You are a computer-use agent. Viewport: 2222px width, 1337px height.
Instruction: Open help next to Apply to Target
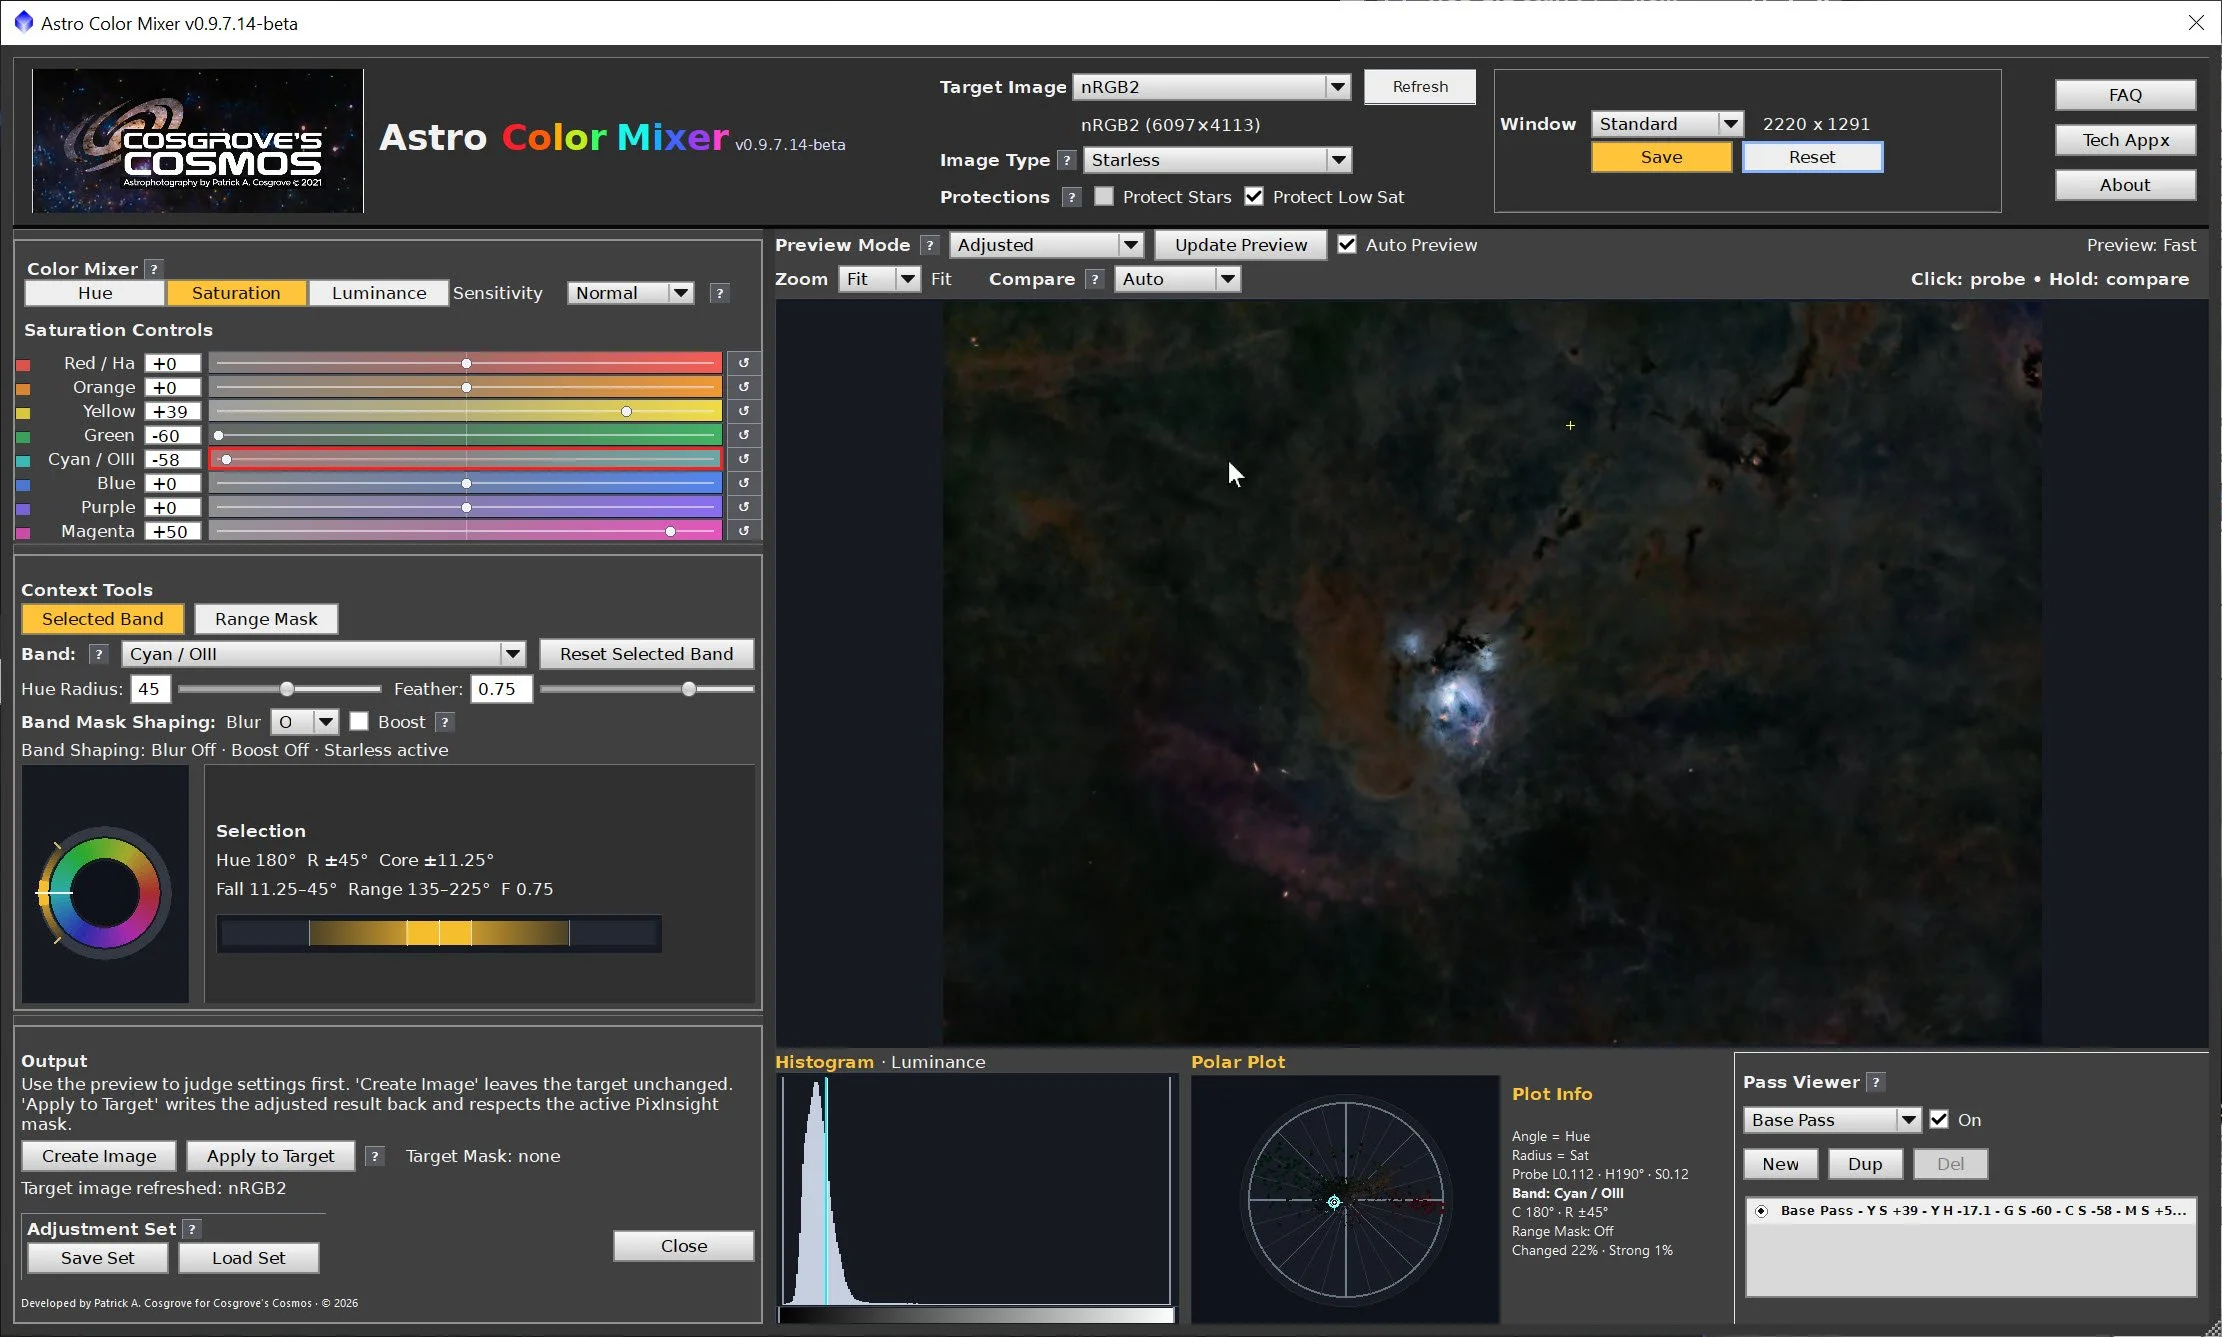(375, 1156)
